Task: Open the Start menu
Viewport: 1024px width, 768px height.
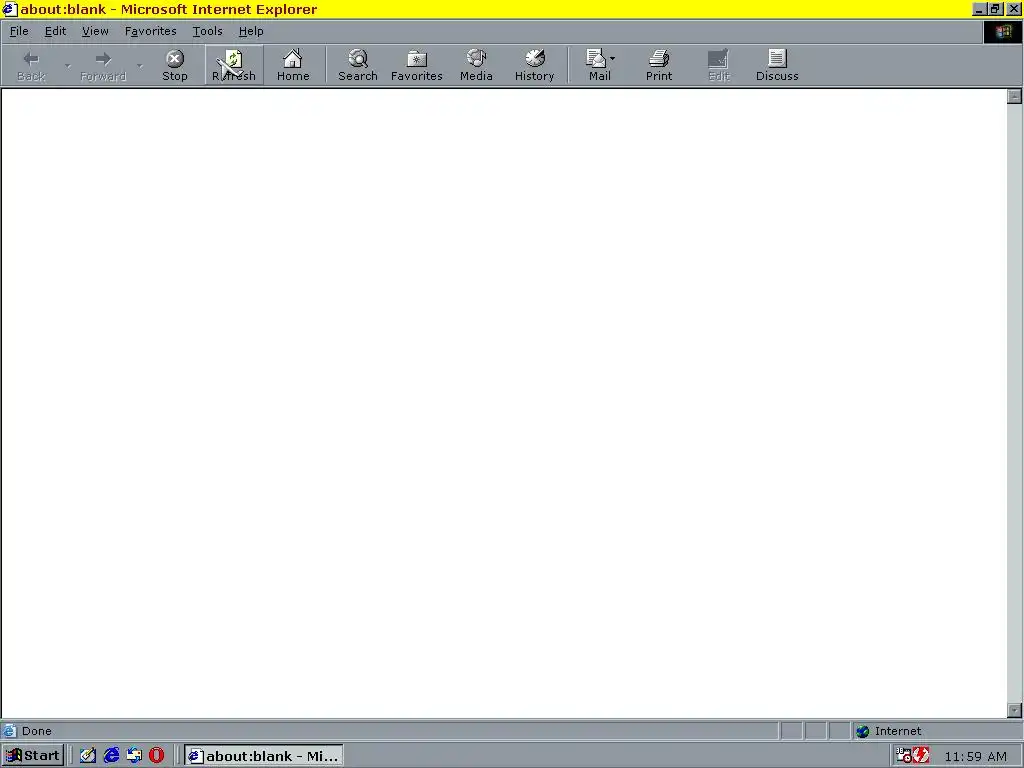Action: pyautogui.click(x=33, y=756)
